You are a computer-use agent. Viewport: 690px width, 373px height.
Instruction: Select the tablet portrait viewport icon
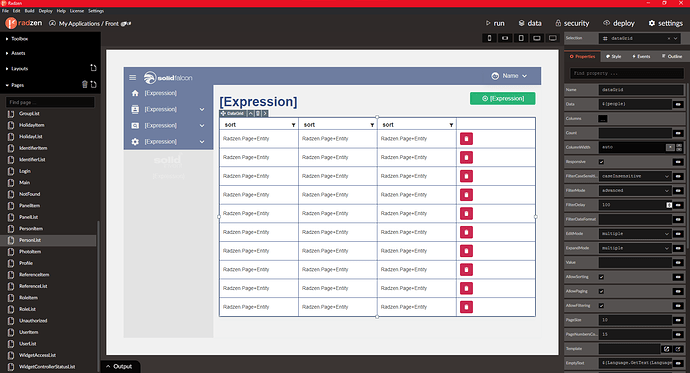tap(521, 38)
